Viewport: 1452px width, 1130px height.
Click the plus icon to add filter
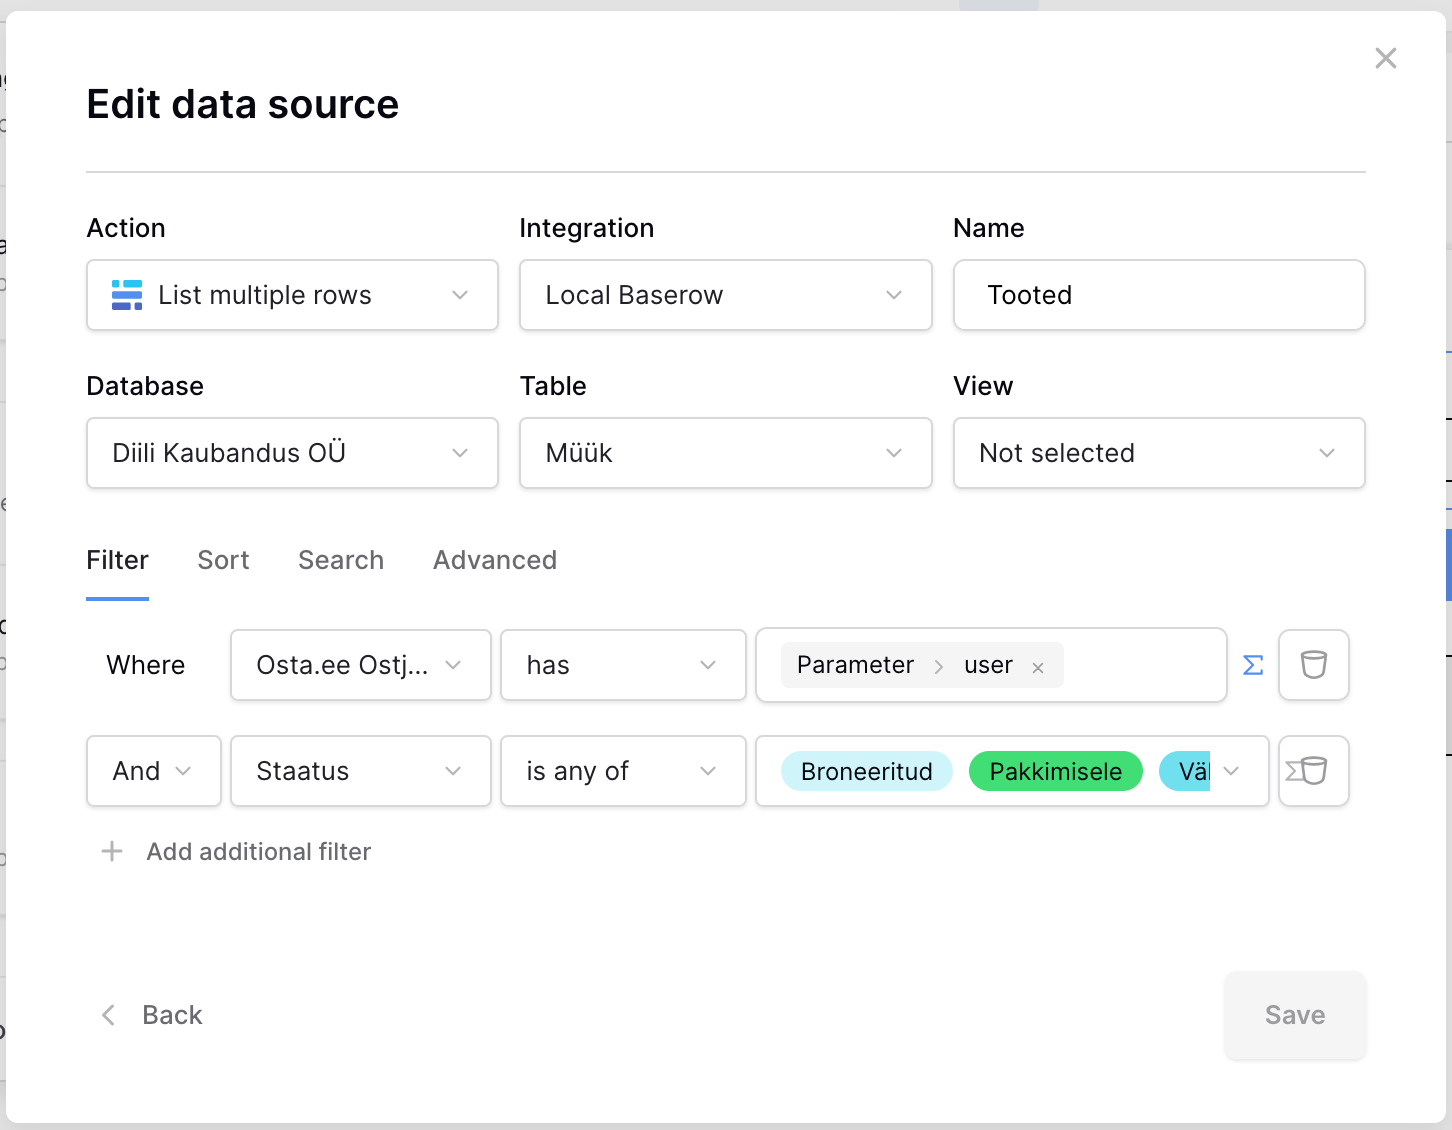112,851
